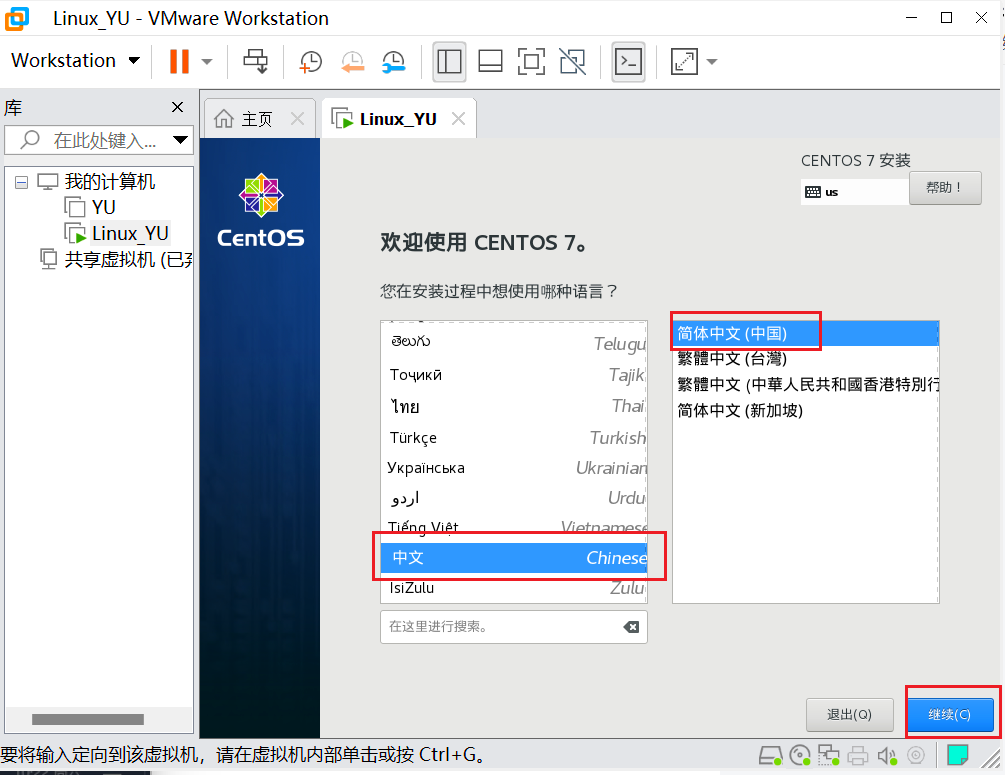Click the hard disk status icon
This screenshot has height=775, width=1005.
click(770, 756)
